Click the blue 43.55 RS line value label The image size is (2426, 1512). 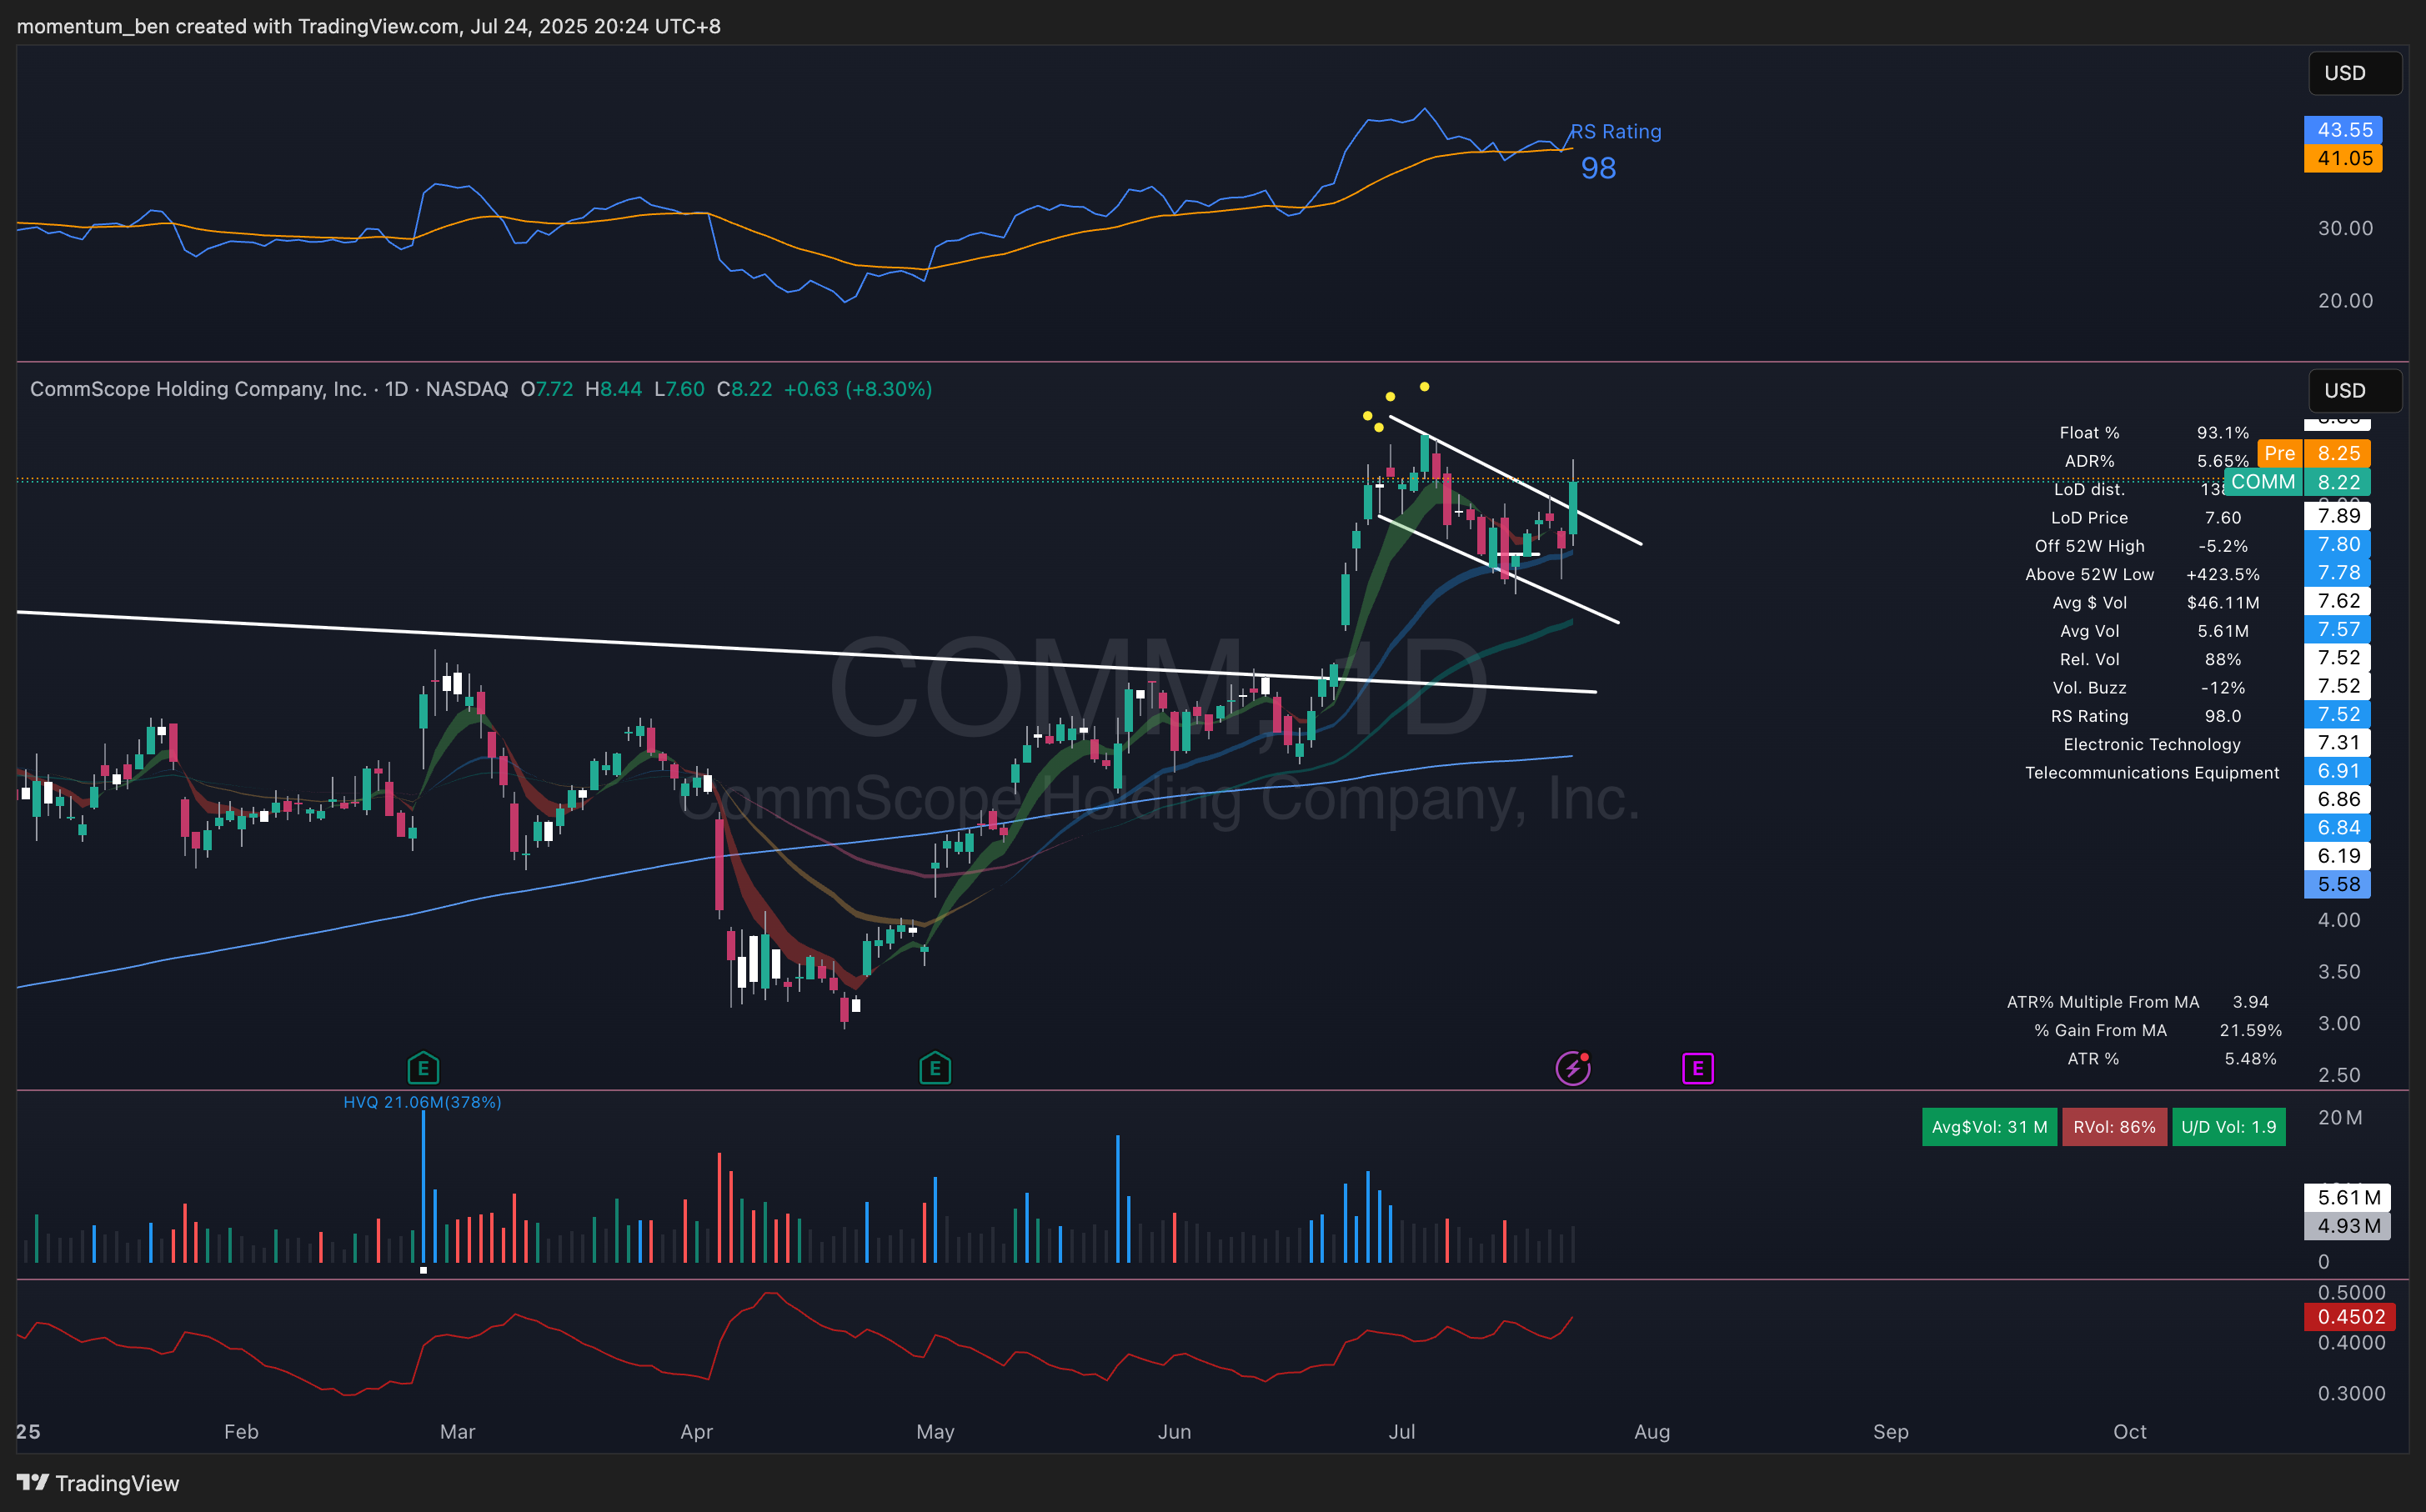[2343, 130]
